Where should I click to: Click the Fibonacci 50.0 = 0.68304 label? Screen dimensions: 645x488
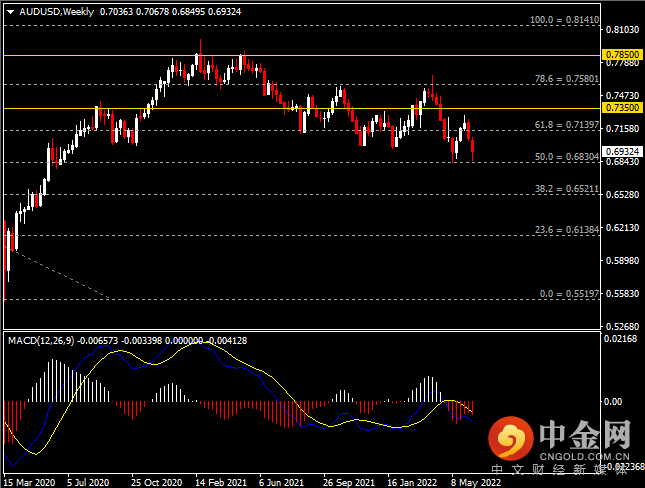click(x=565, y=157)
